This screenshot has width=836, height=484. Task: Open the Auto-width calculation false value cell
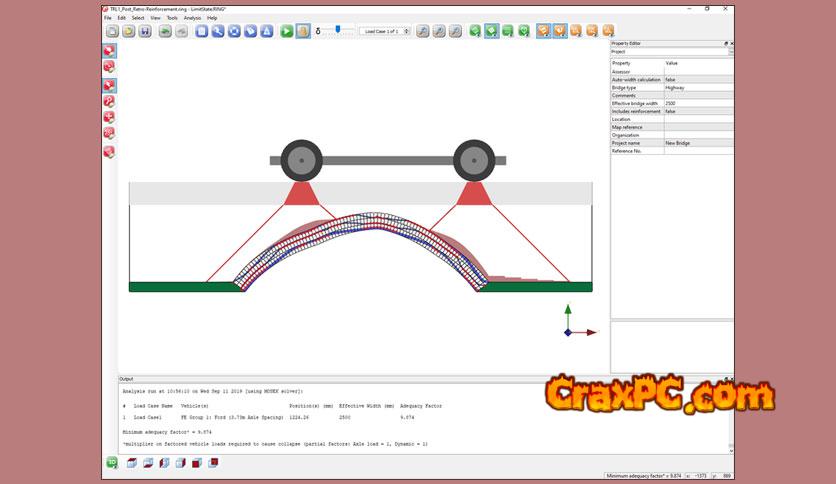coord(697,79)
